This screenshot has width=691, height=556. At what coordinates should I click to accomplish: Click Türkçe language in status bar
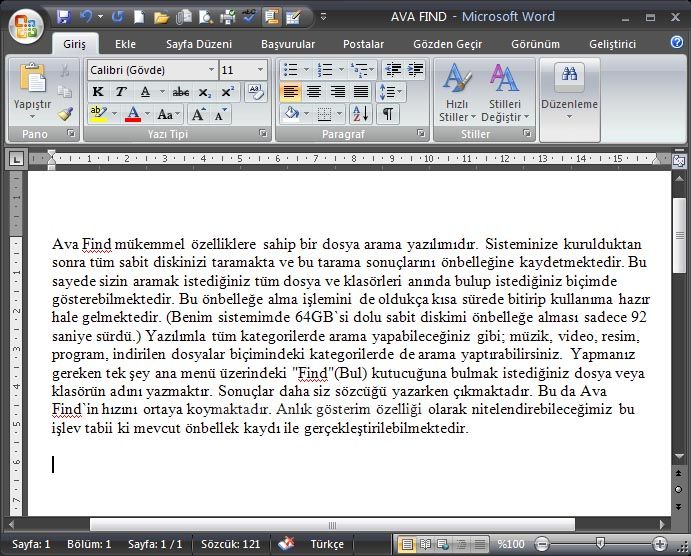pyautogui.click(x=327, y=544)
